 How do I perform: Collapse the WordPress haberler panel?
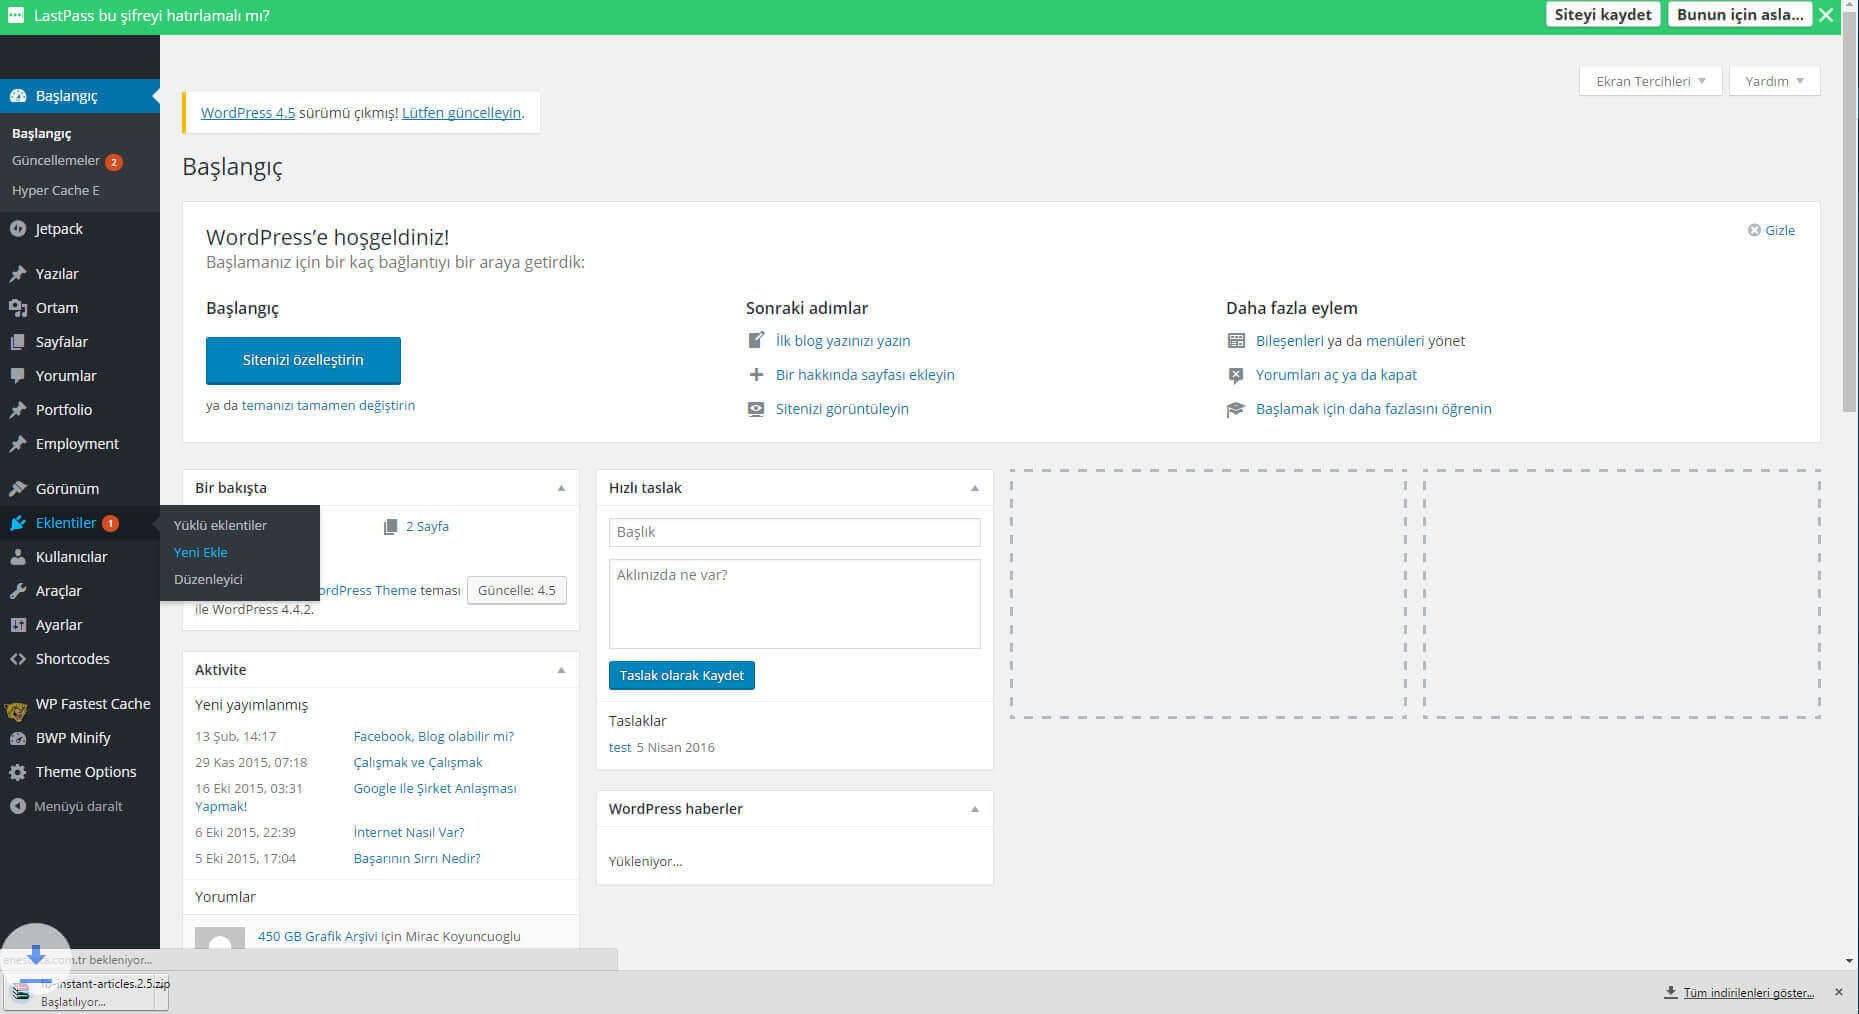point(975,809)
